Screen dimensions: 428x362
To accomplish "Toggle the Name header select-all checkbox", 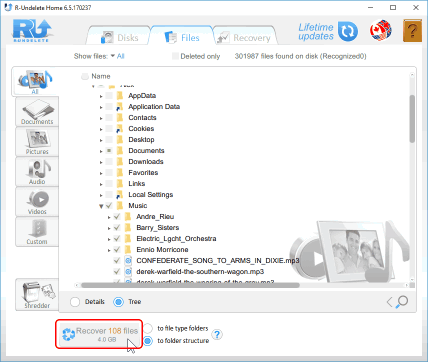I will pos(85,76).
